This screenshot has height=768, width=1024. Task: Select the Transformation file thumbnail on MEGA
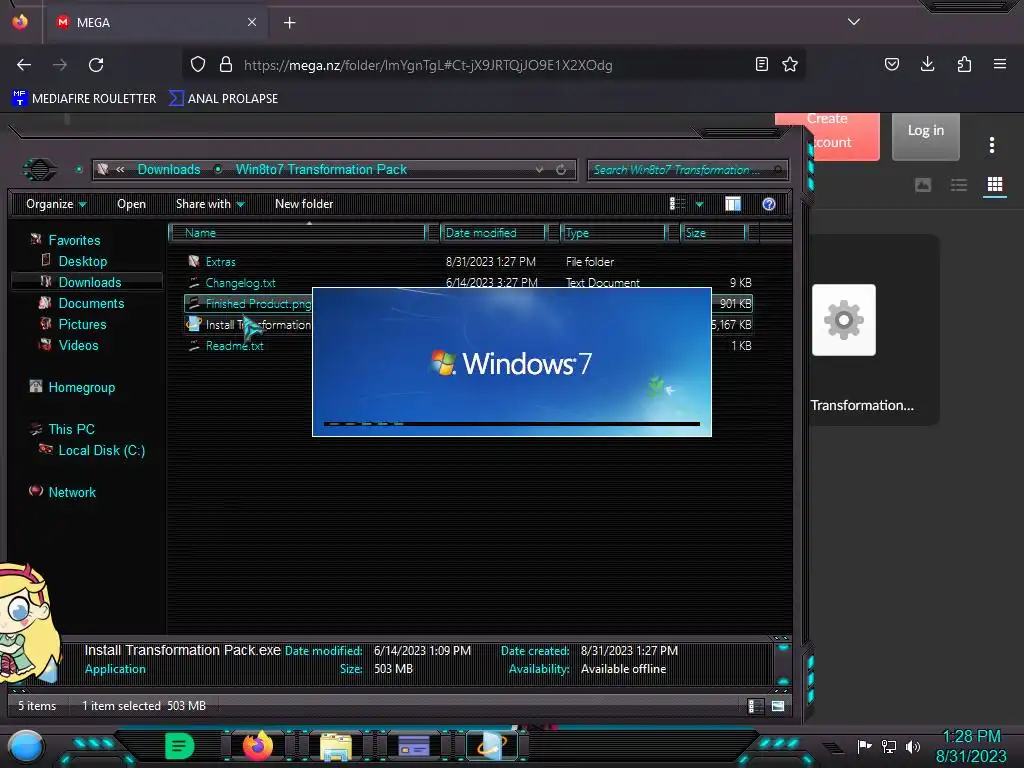(844, 320)
